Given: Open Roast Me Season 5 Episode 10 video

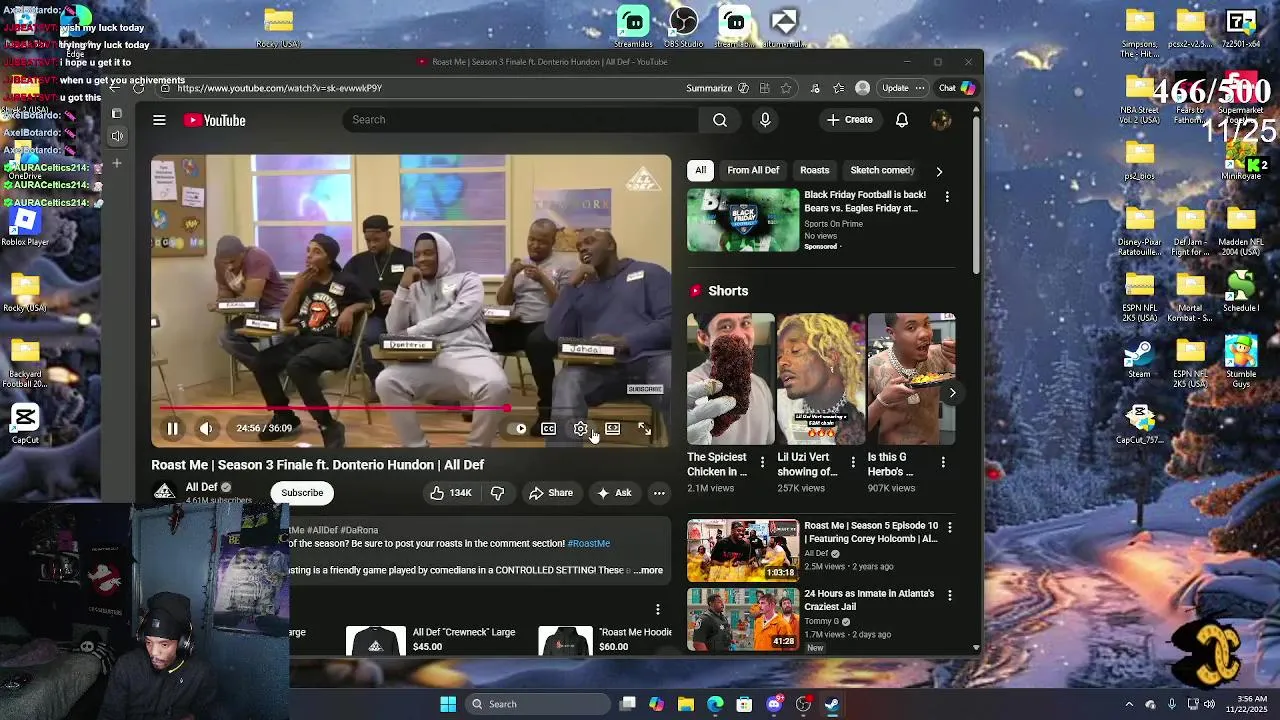Looking at the screenshot, I should (x=743, y=550).
